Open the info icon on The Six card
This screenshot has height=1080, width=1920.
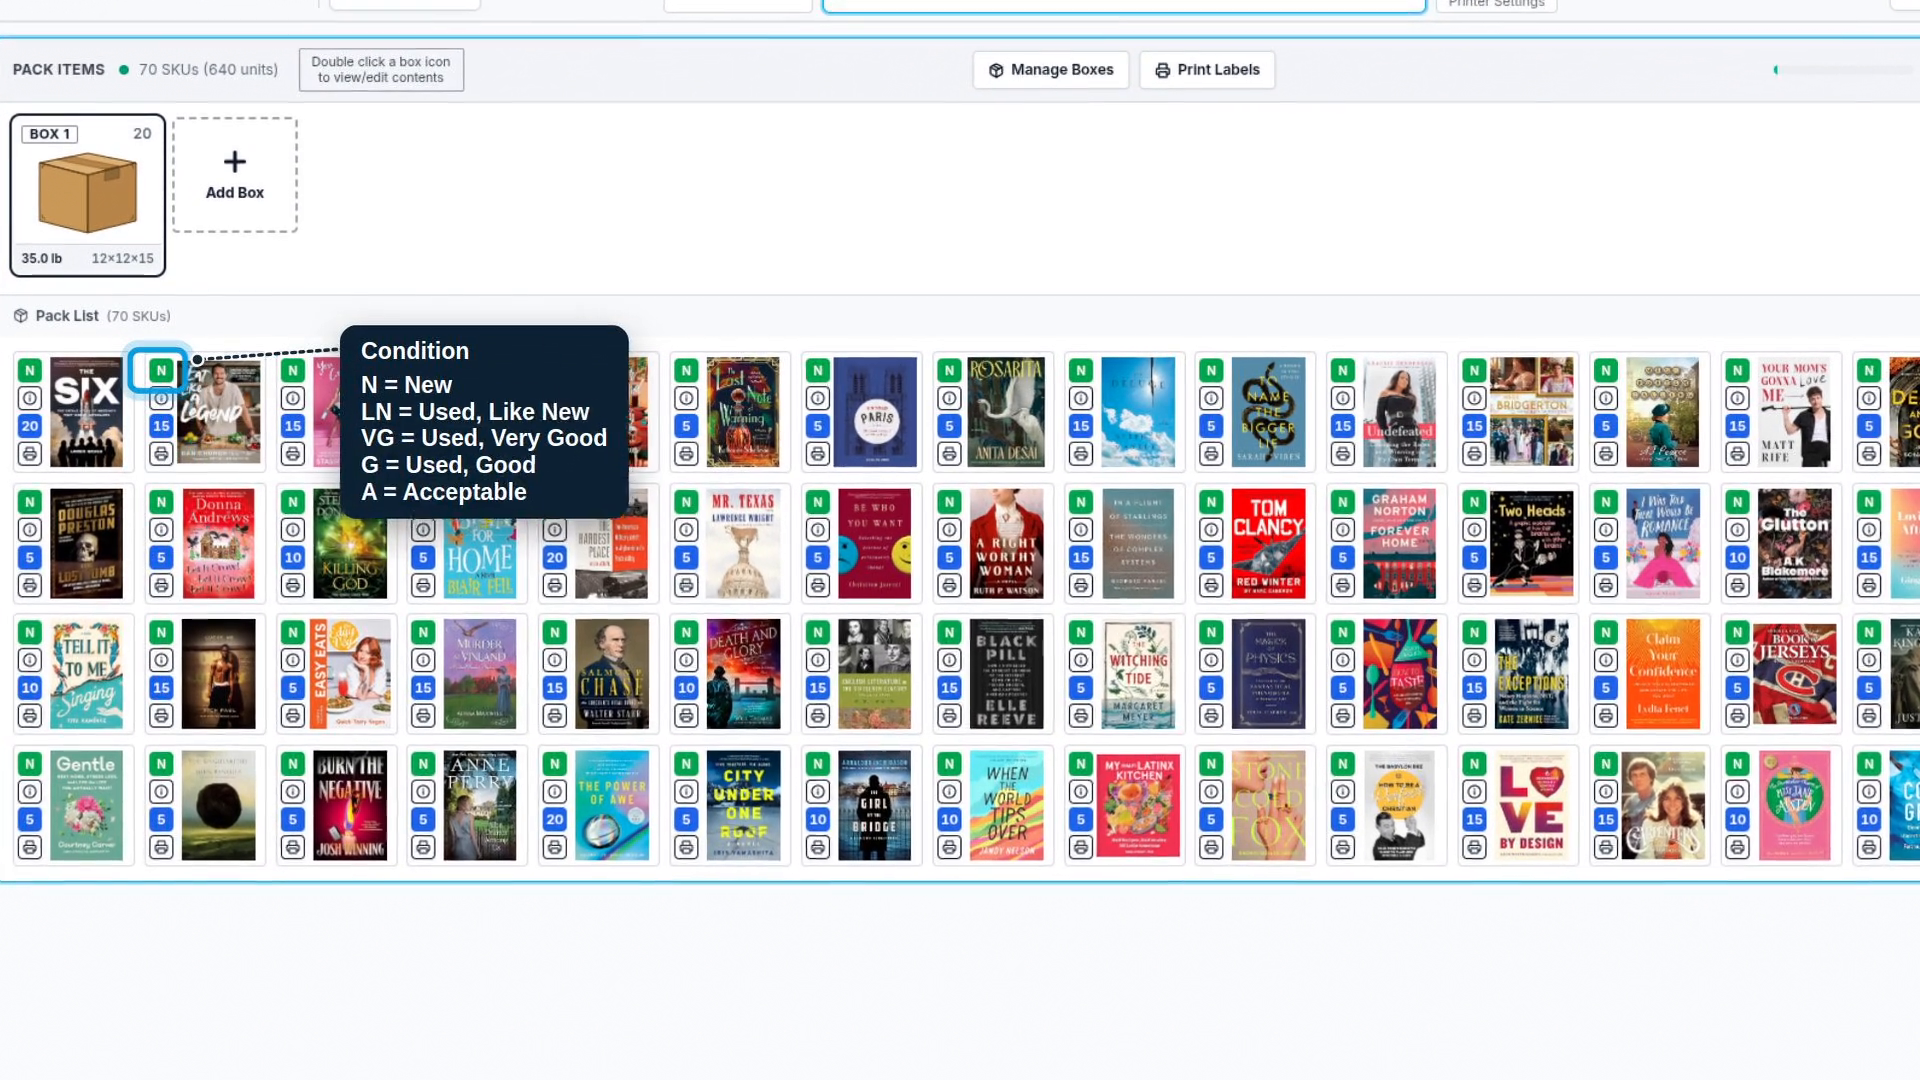[30, 398]
